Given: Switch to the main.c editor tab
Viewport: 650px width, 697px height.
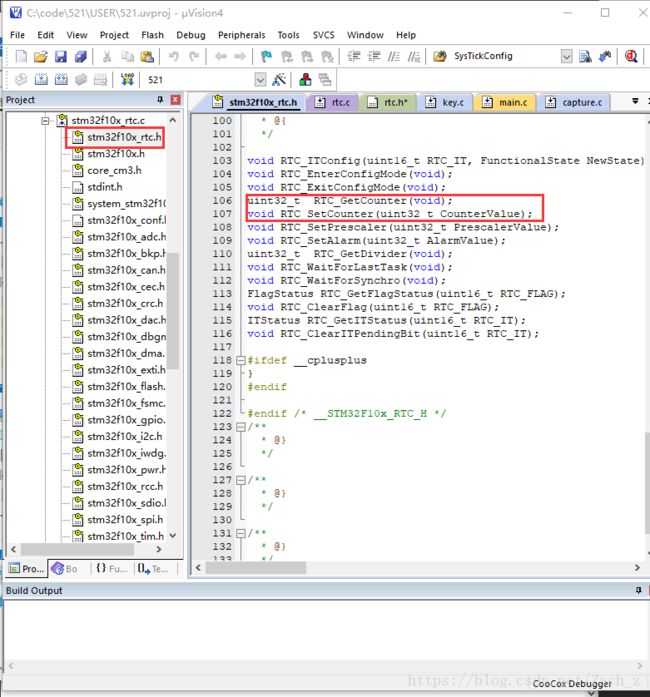Looking at the screenshot, I should [505, 102].
